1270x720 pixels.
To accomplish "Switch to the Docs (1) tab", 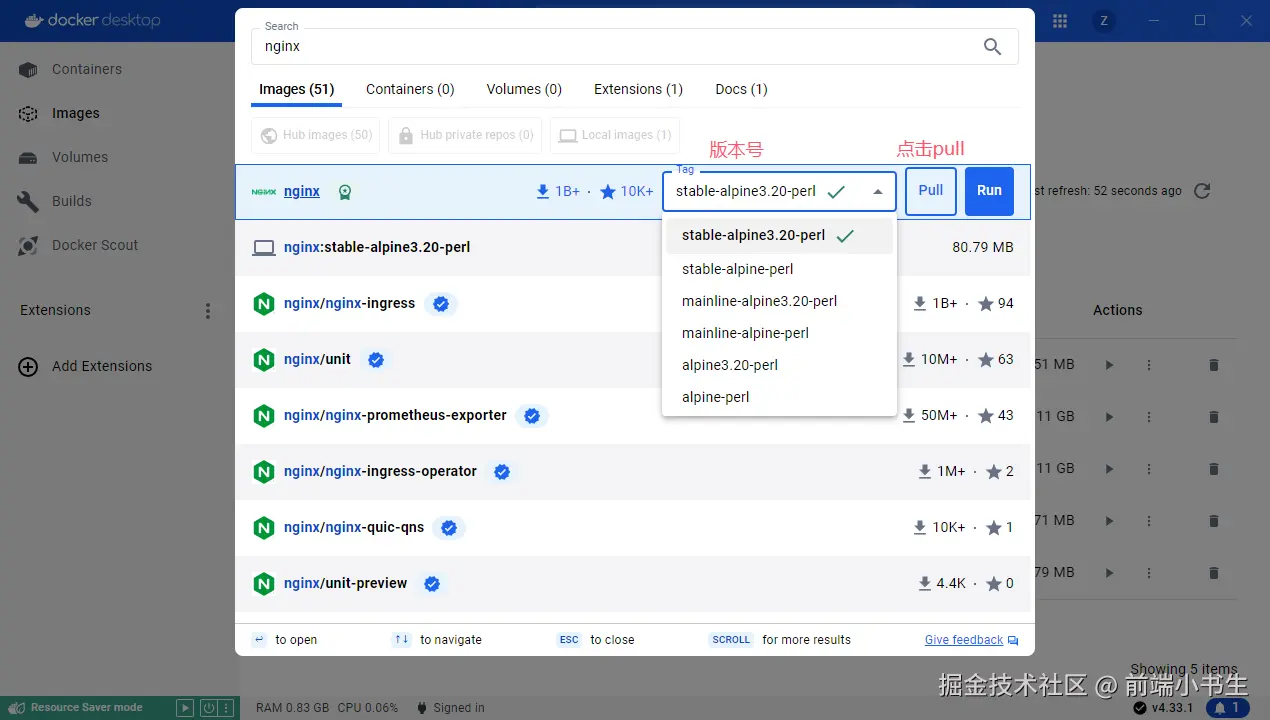I will click(x=741, y=89).
